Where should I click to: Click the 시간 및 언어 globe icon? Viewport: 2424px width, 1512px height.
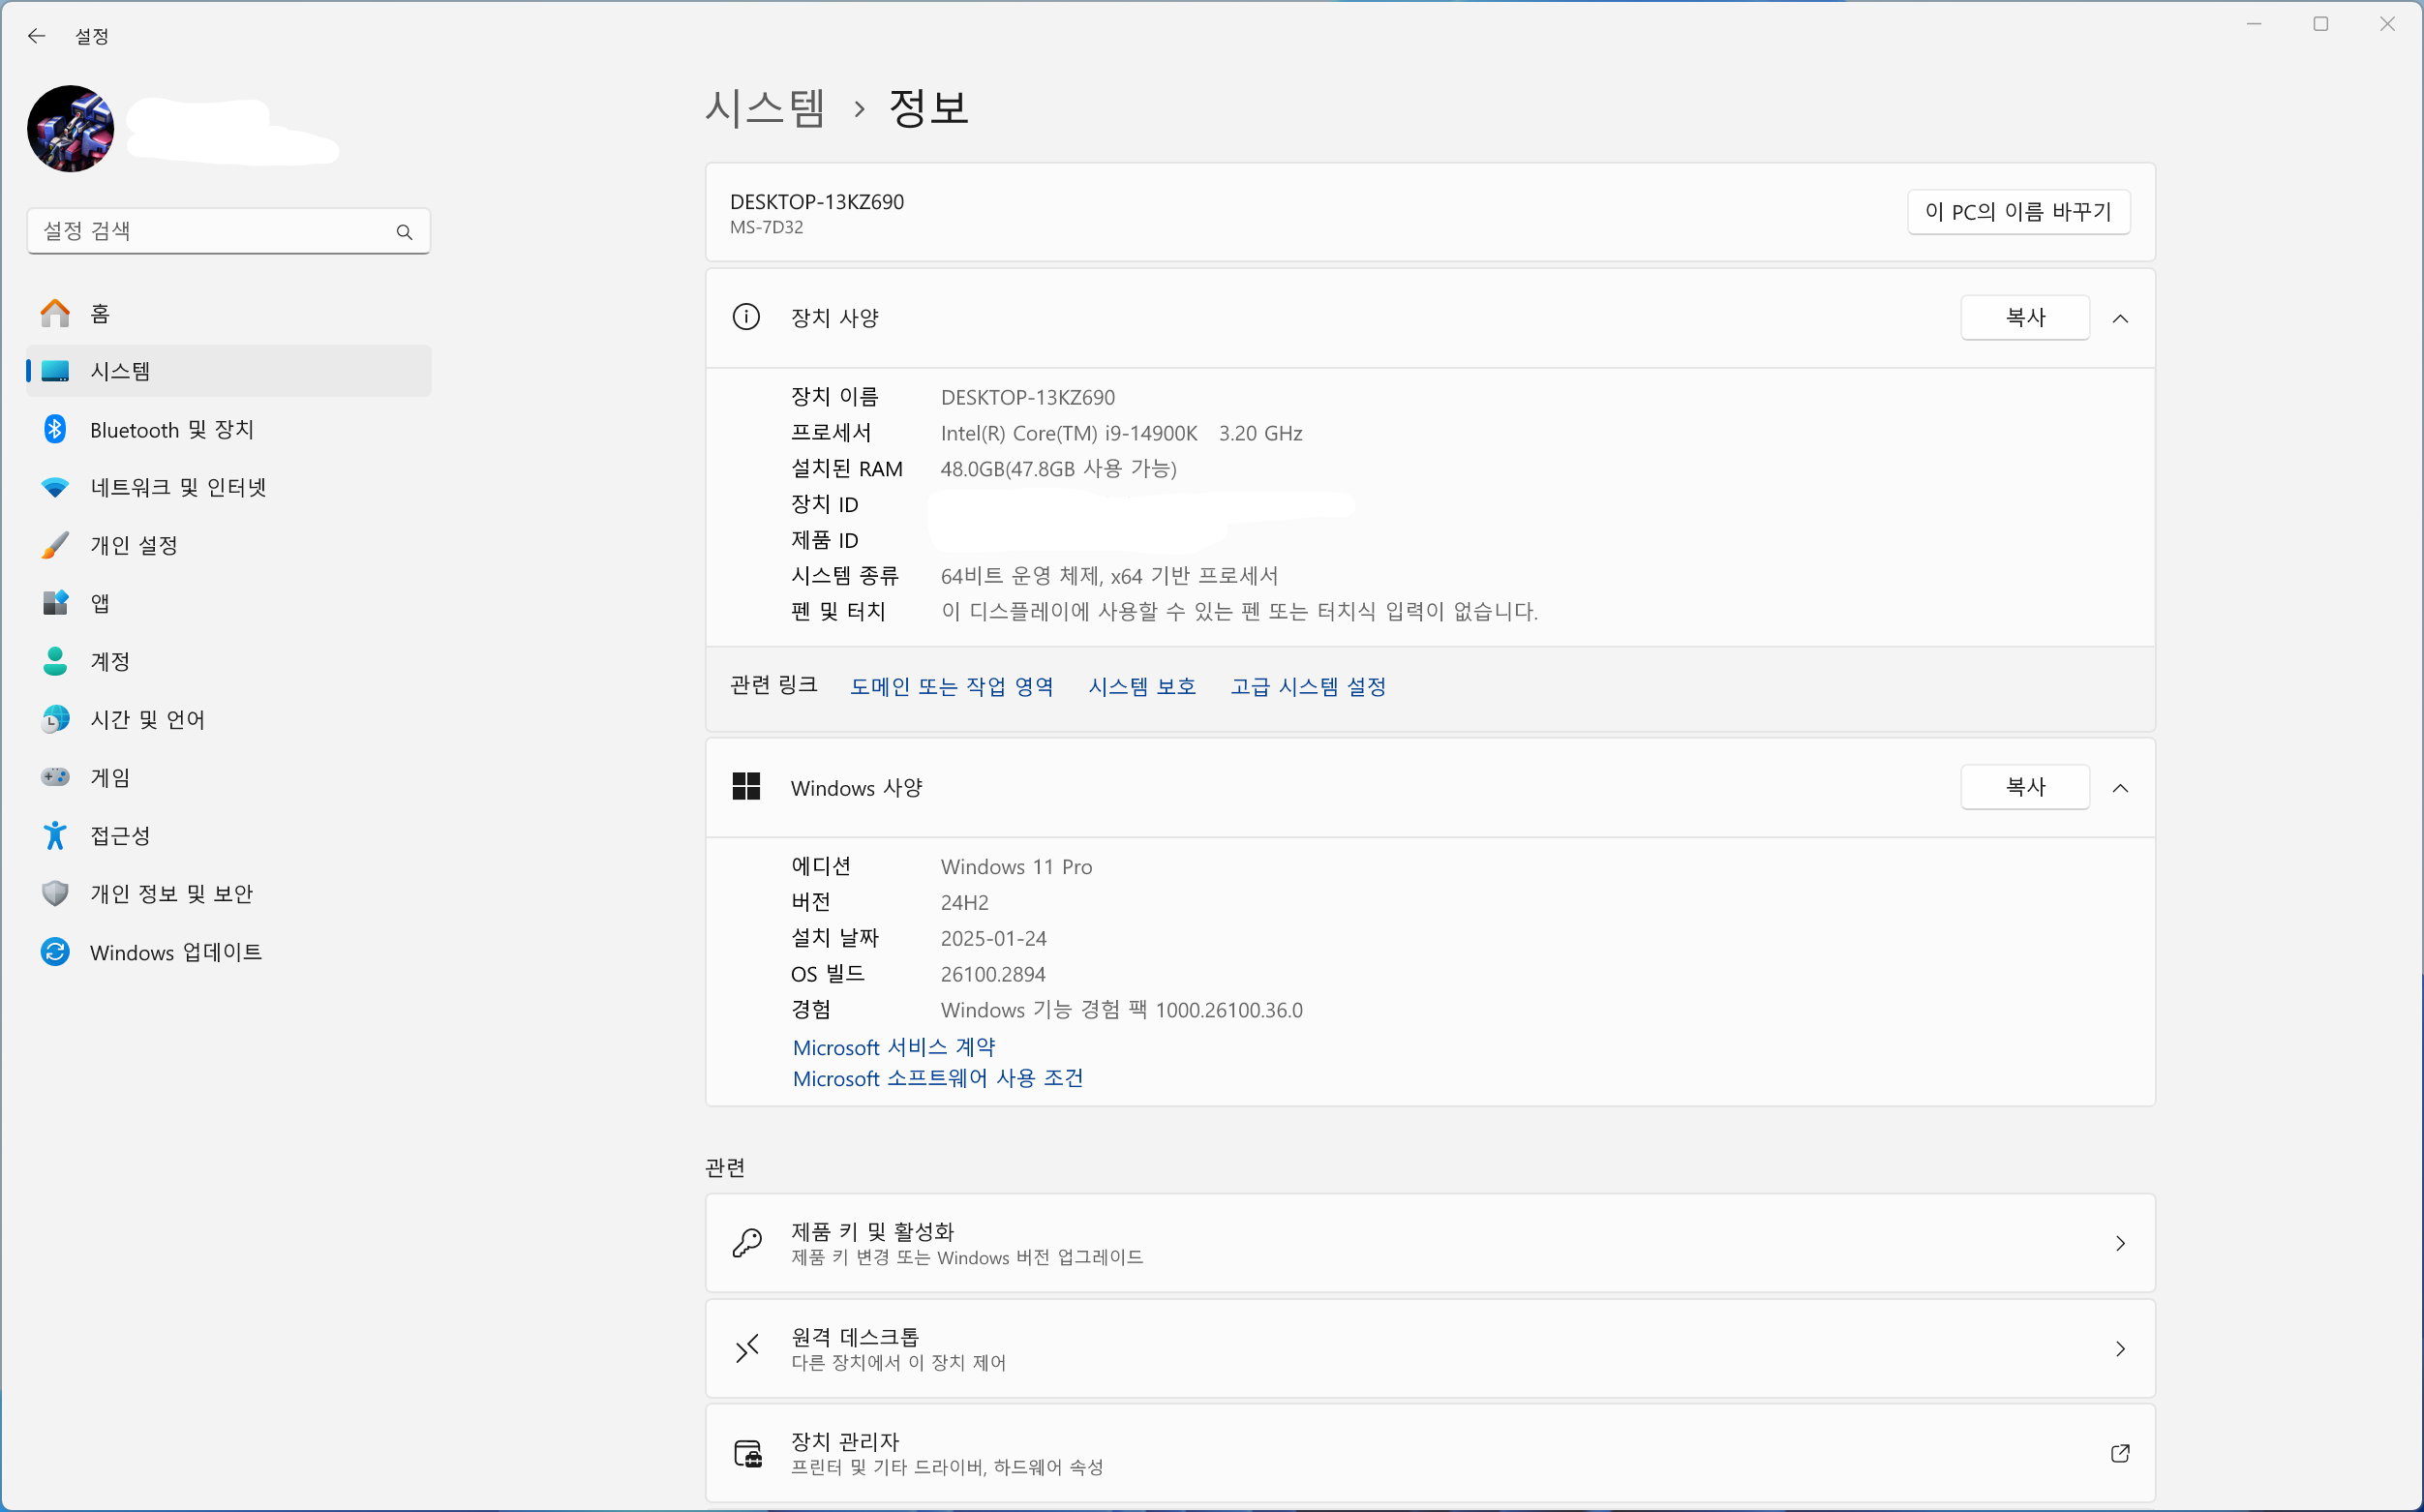pos(55,719)
